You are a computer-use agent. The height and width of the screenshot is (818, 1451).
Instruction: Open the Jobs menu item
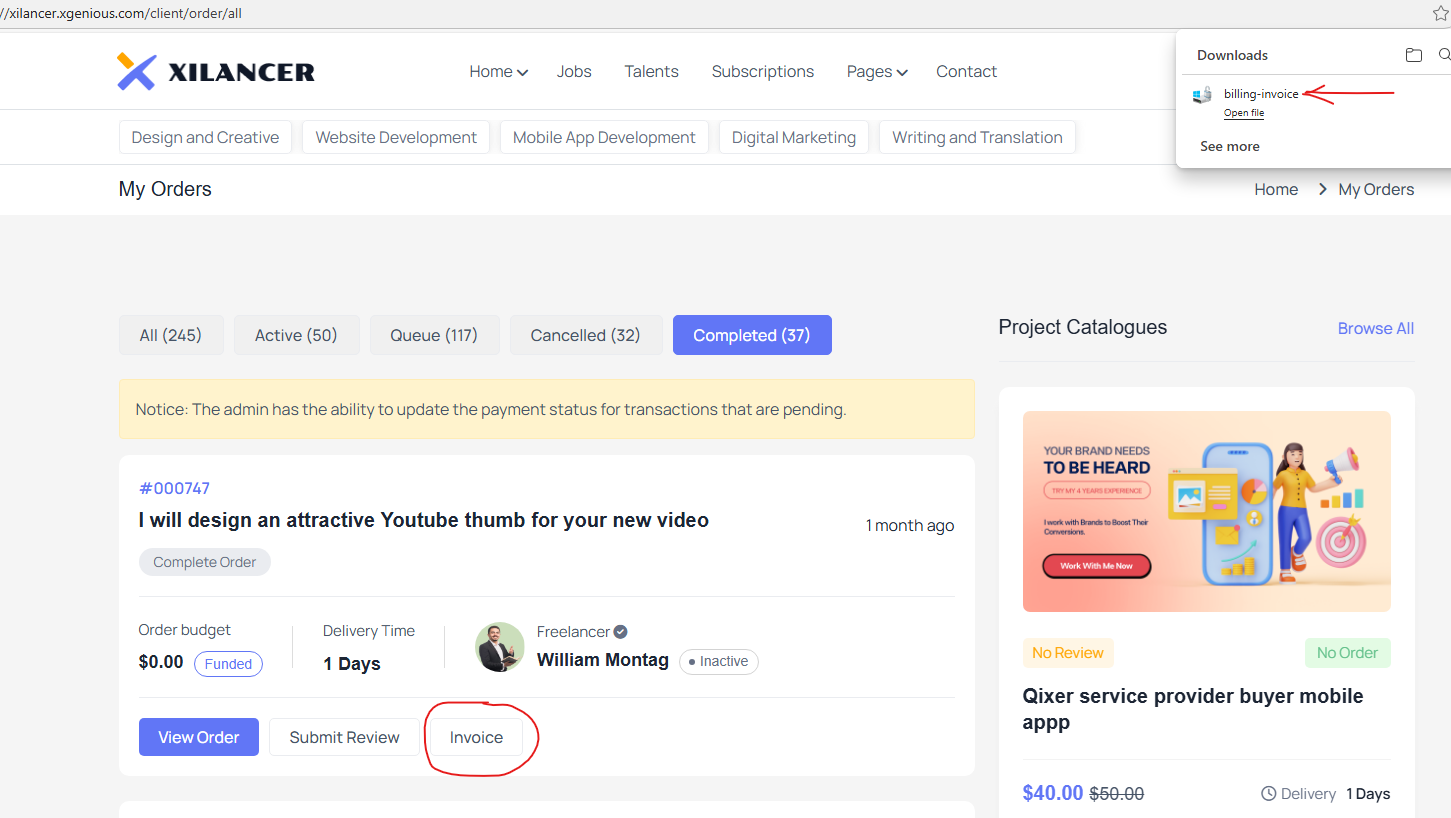point(574,72)
